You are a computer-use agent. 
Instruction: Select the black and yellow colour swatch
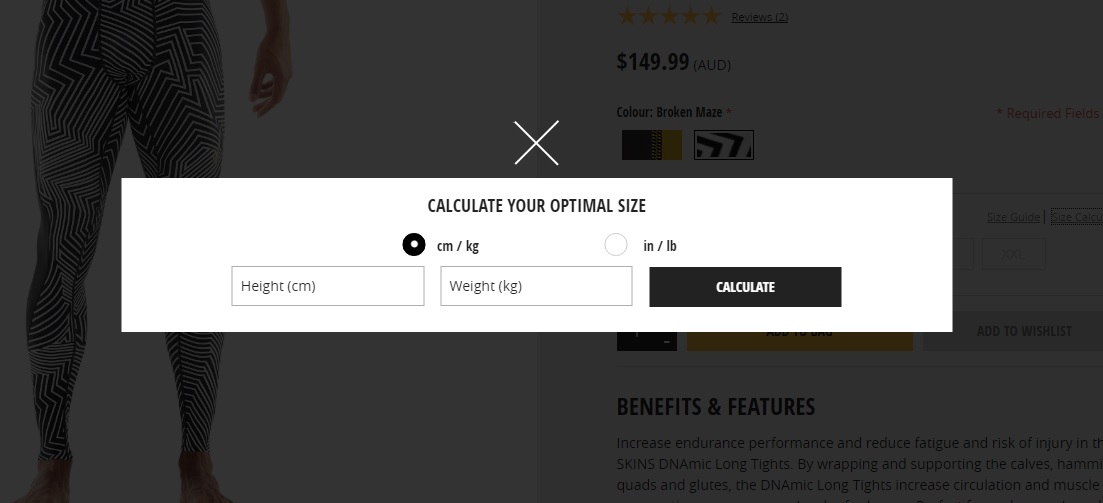tap(652, 145)
